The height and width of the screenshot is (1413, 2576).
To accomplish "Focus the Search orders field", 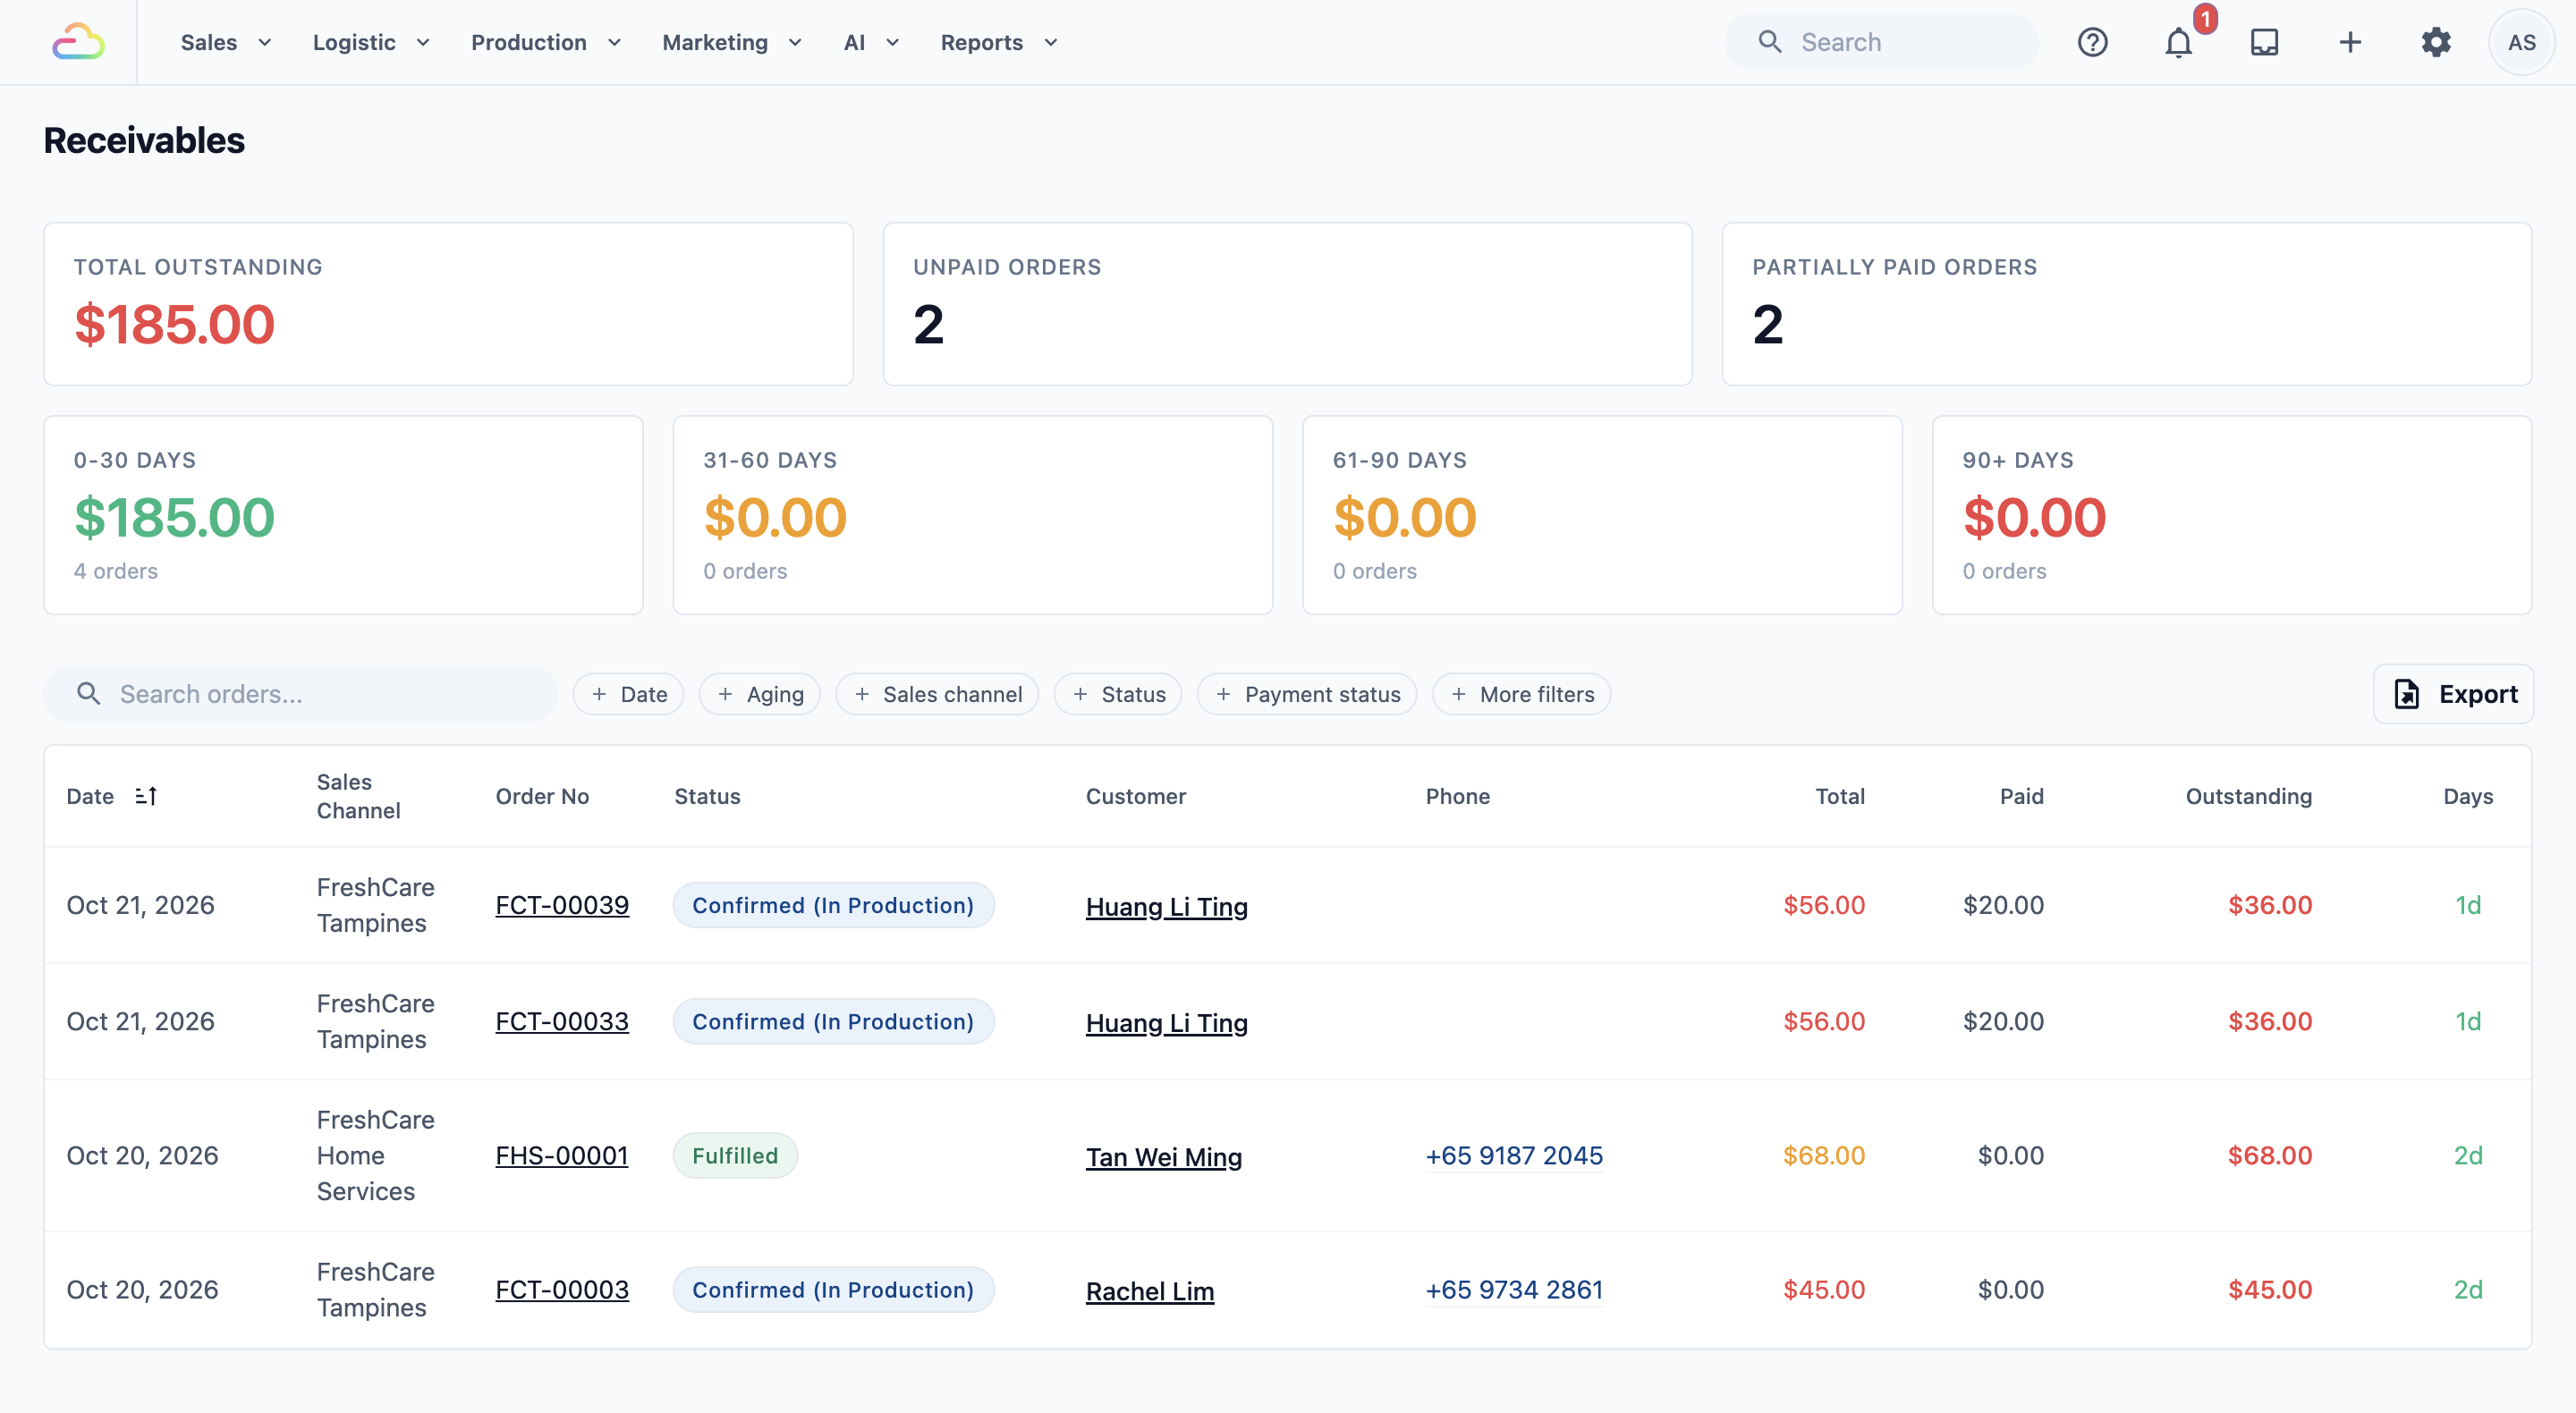I will (x=300, y=694).
